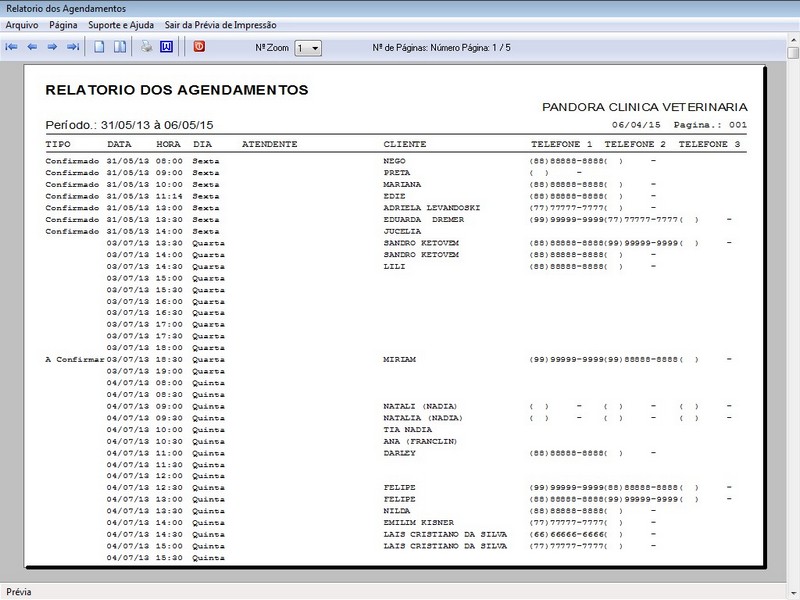800x600 pixels.
Task: Click the HORA column header
Action: (x=168, y=144)
